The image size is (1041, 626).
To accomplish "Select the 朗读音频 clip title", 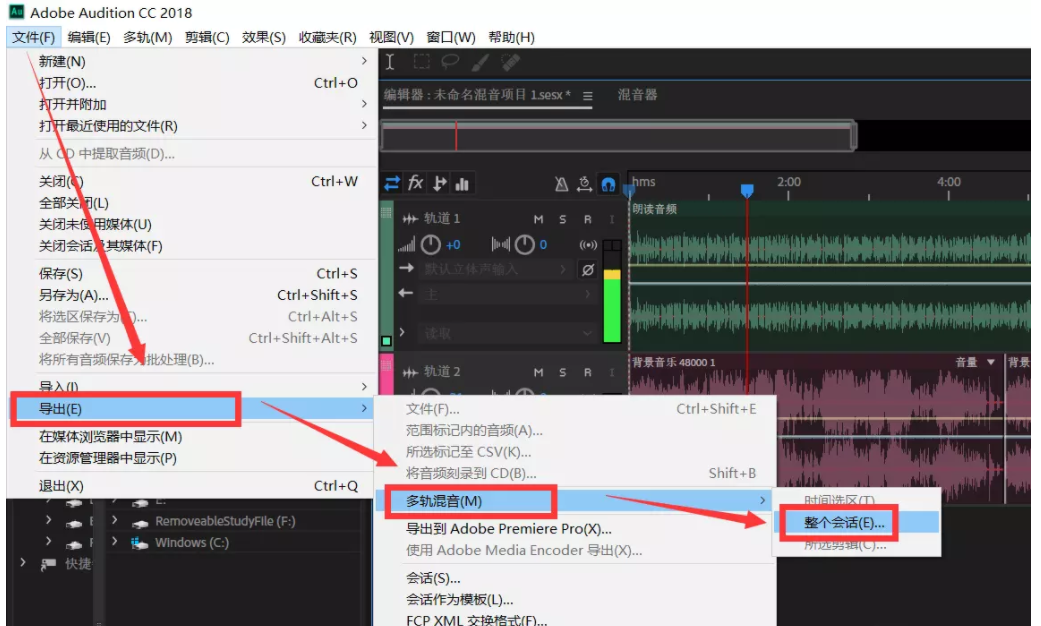I will 655,209.
